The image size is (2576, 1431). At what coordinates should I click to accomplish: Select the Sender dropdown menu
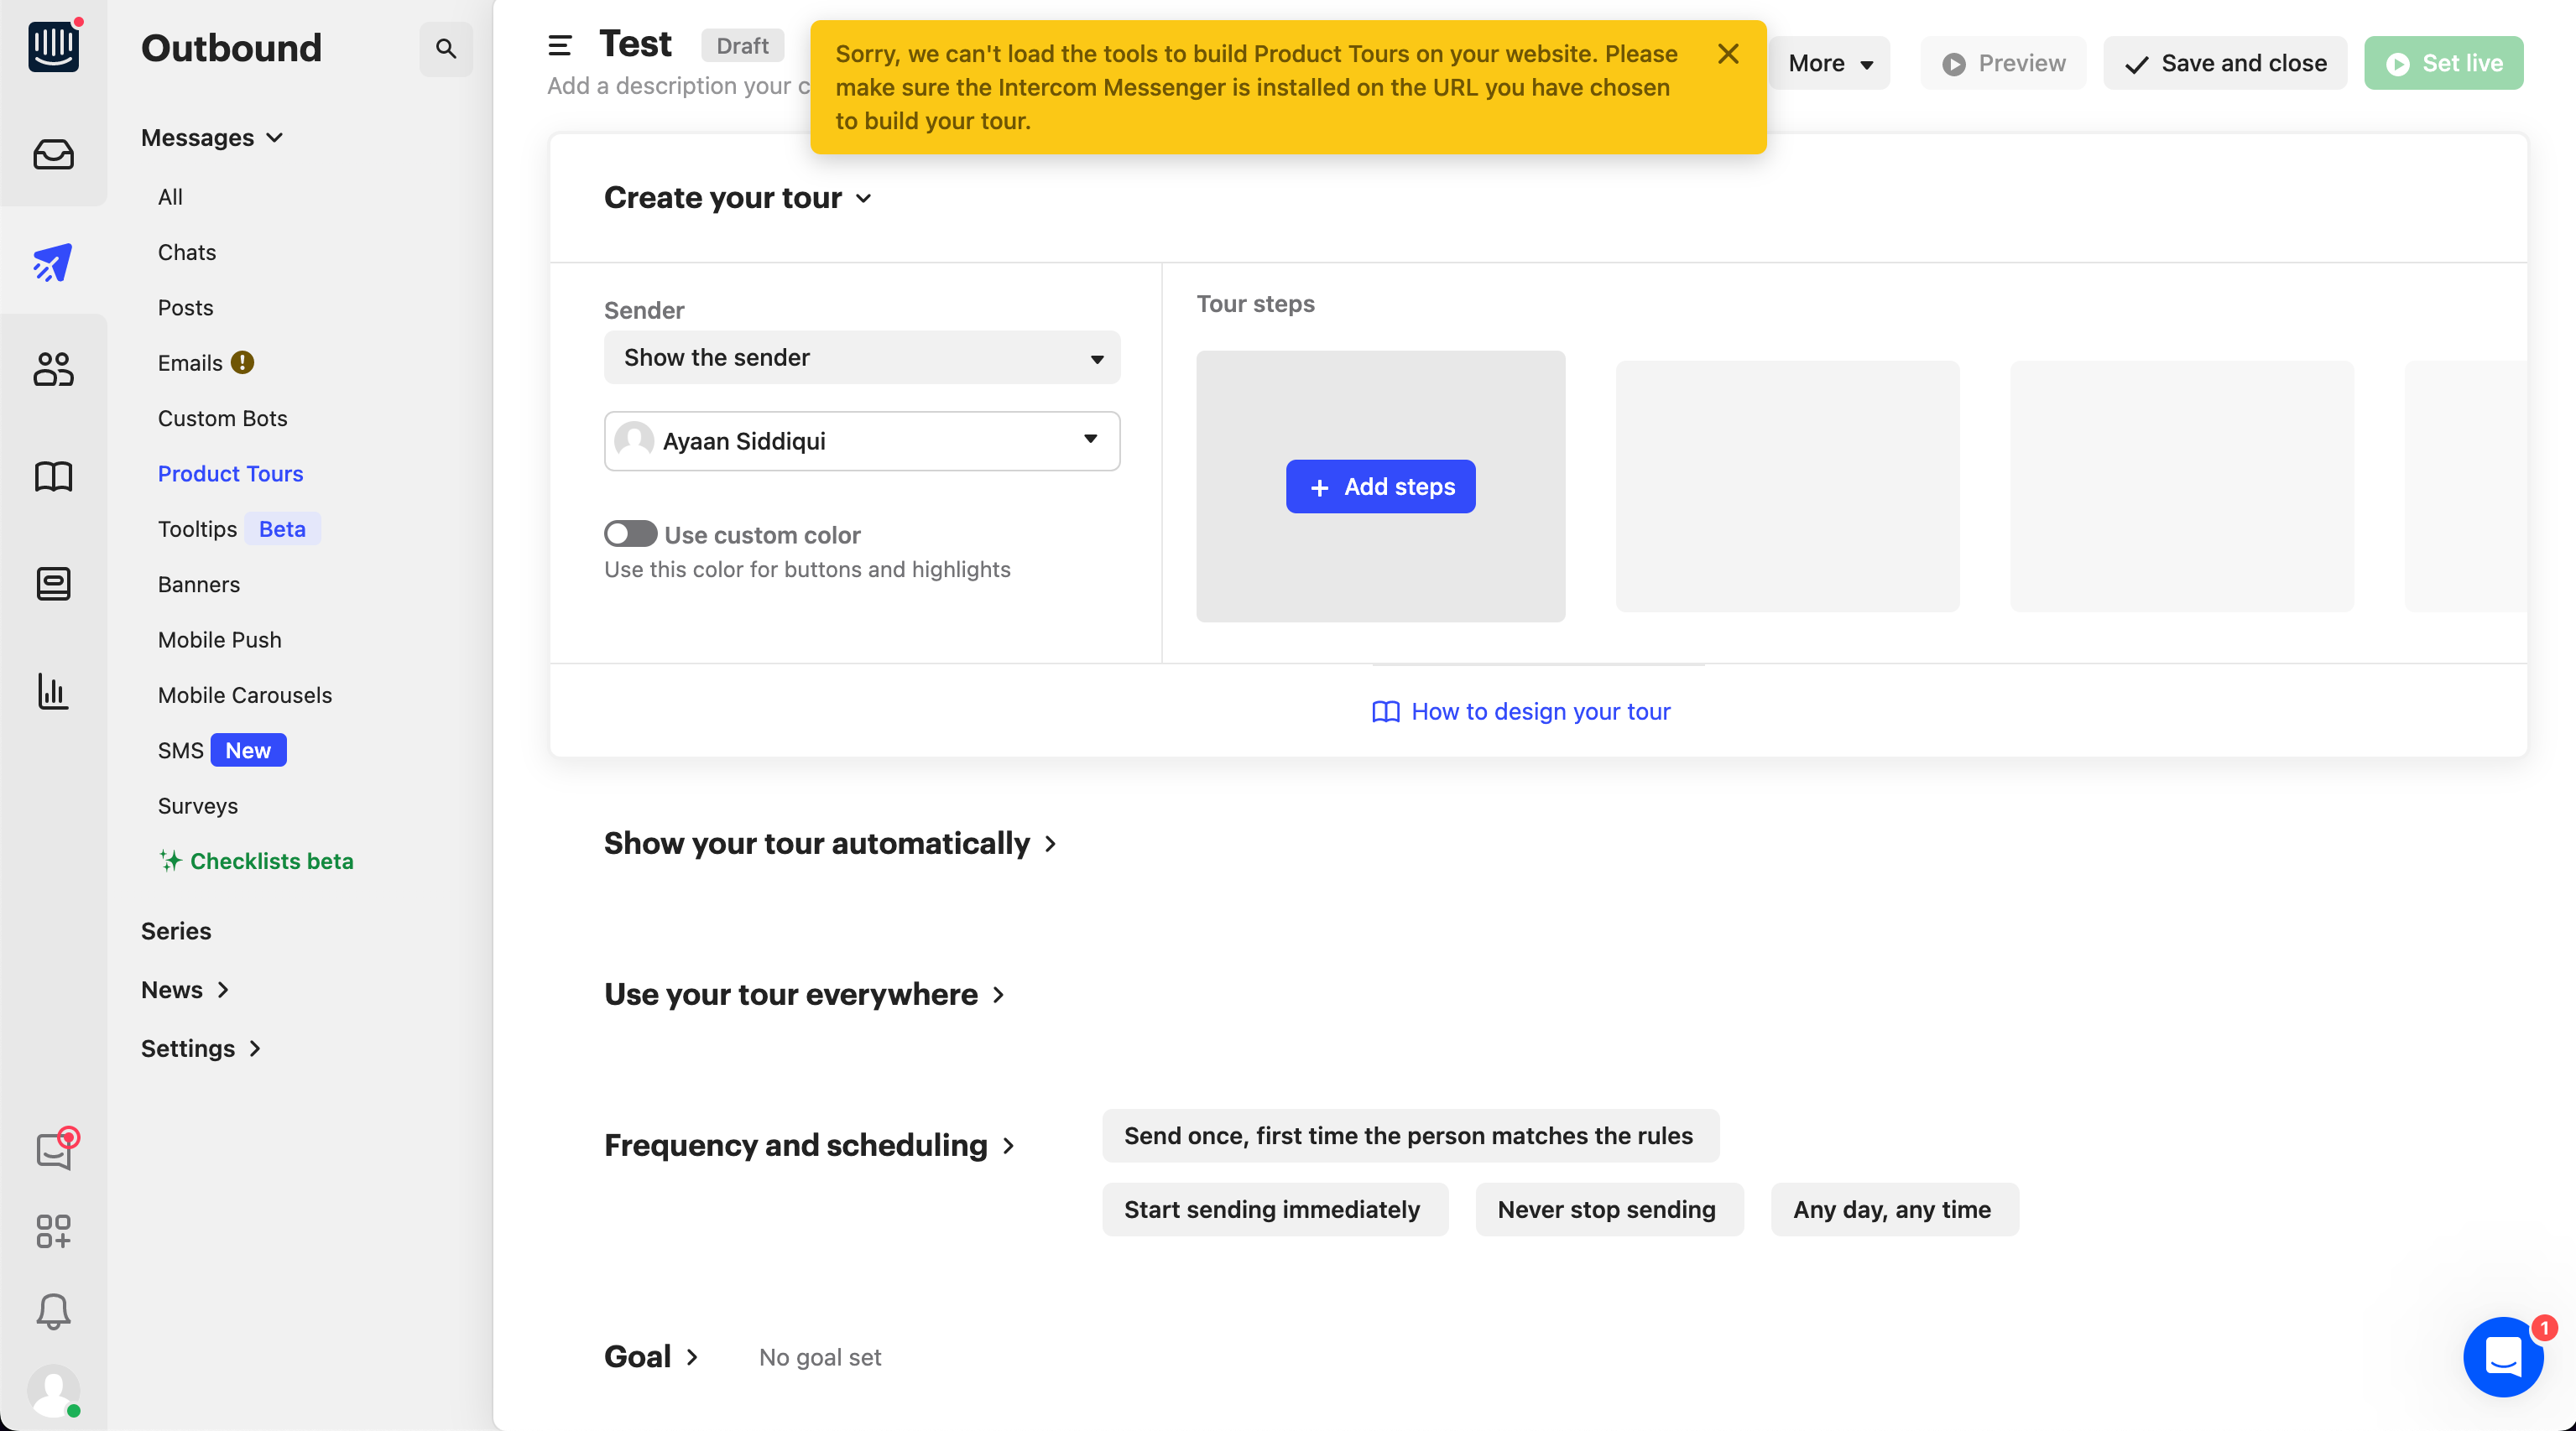tap(862, 356)
